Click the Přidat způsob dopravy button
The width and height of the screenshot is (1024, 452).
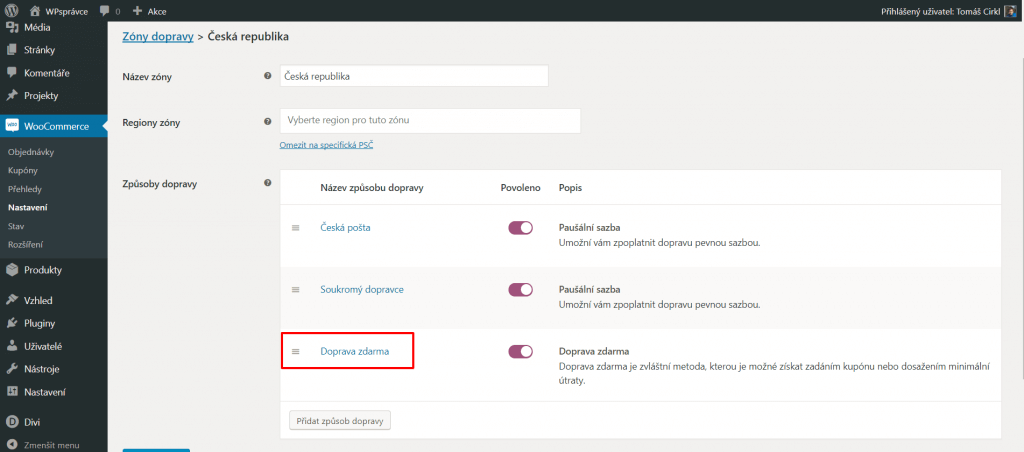pyautogui.click(x=340, y=421)
